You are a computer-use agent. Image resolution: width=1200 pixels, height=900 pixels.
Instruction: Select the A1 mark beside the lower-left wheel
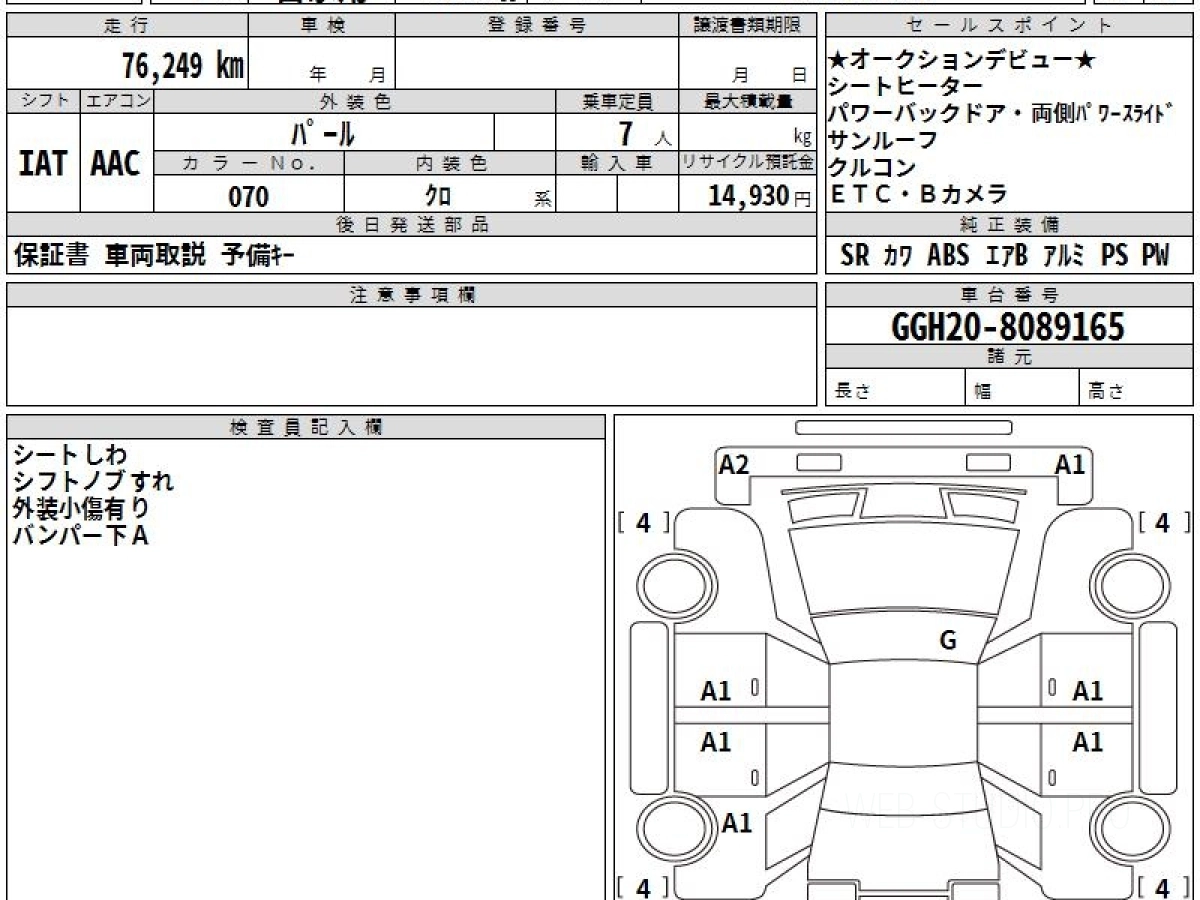point(737,823)
